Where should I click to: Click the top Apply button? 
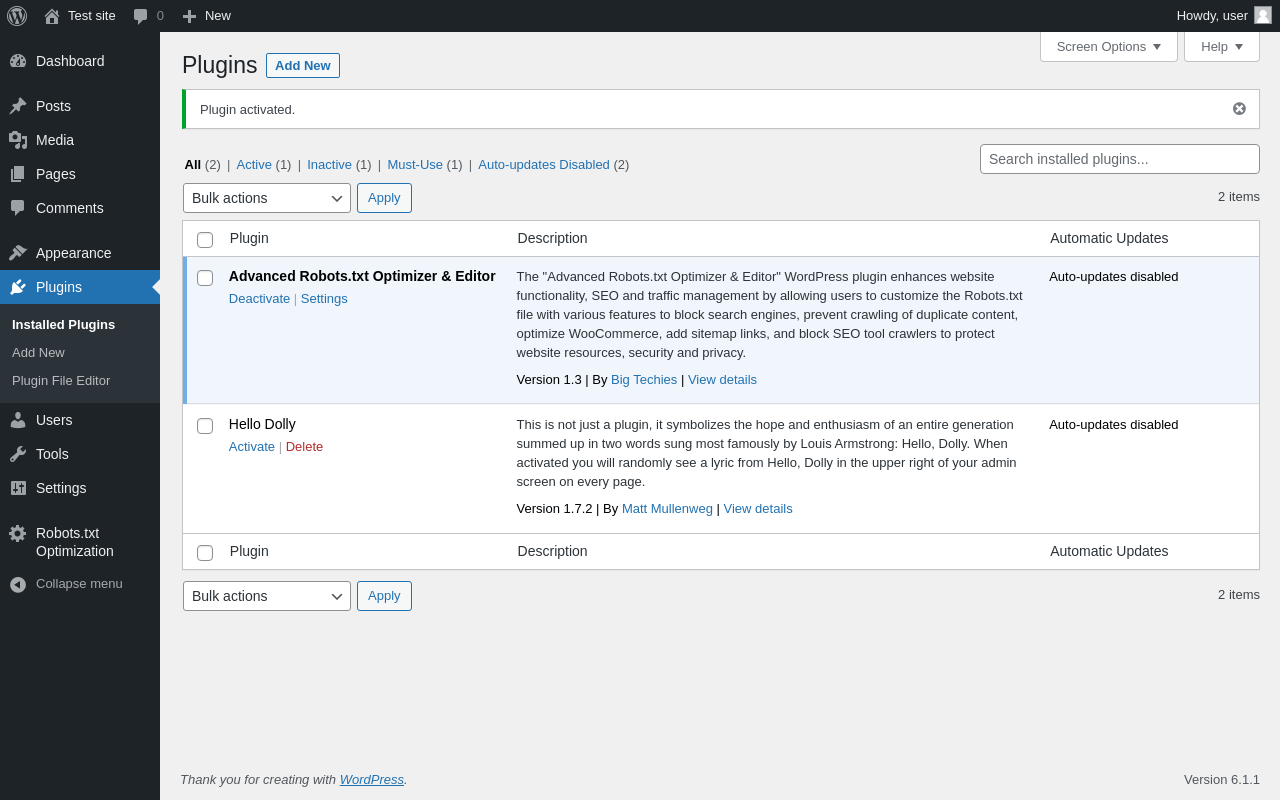(384, 198)
